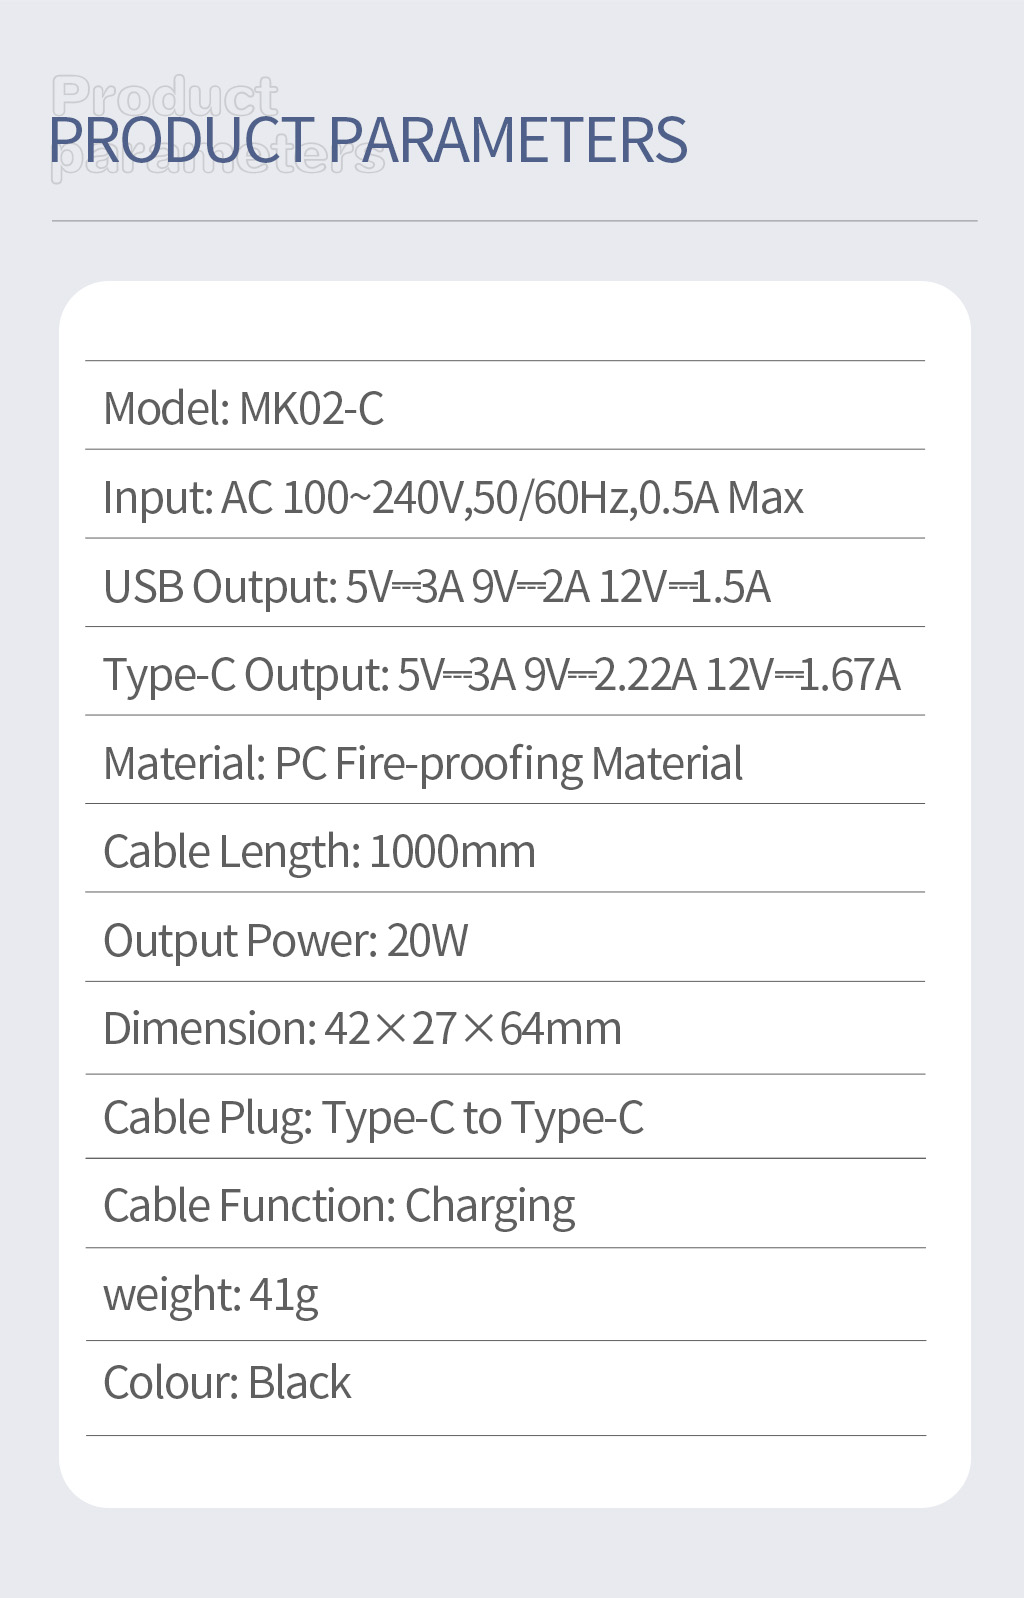The width and height of the screenshot is (1024, 1598).
Task: Click the Colour: Black row
Action: pyautogui.click(x=227, y=1383)
